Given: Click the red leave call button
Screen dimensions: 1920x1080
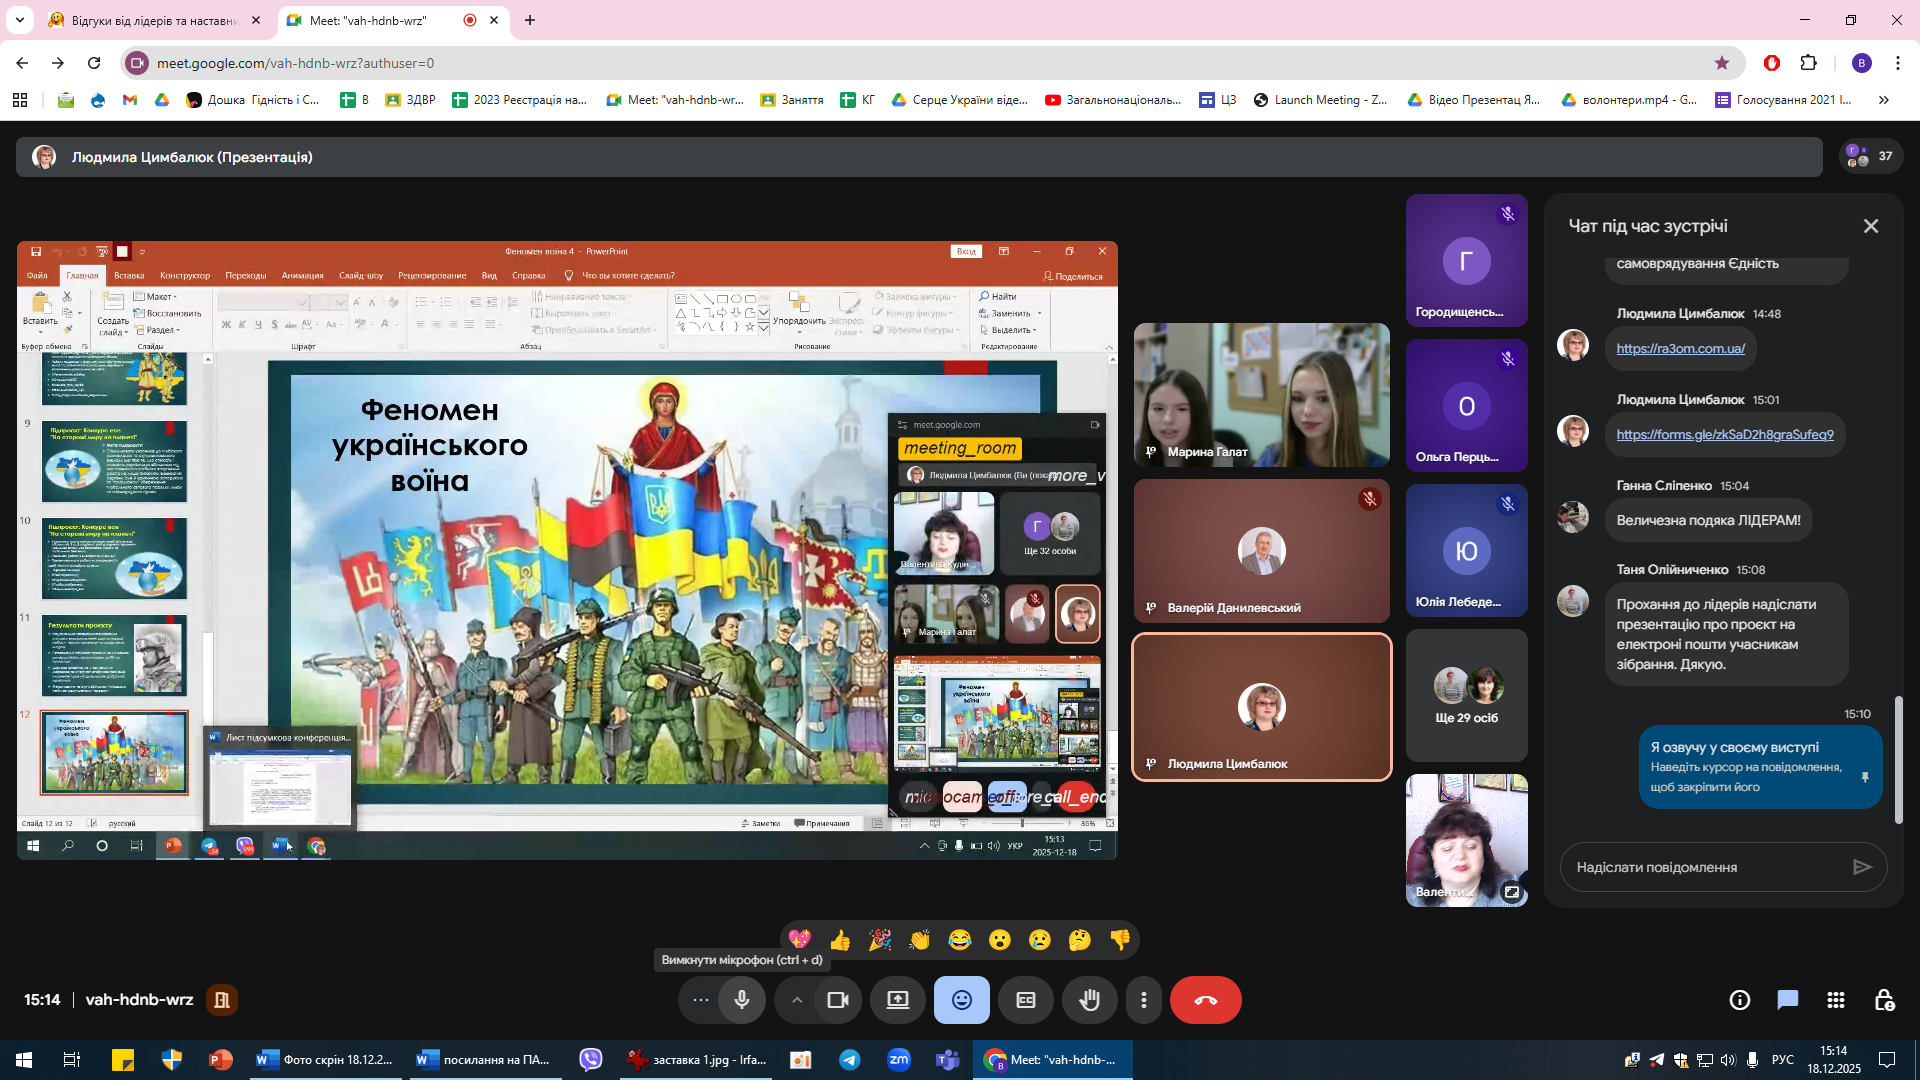Looking at the screenshot, I should (1205, 1000).
